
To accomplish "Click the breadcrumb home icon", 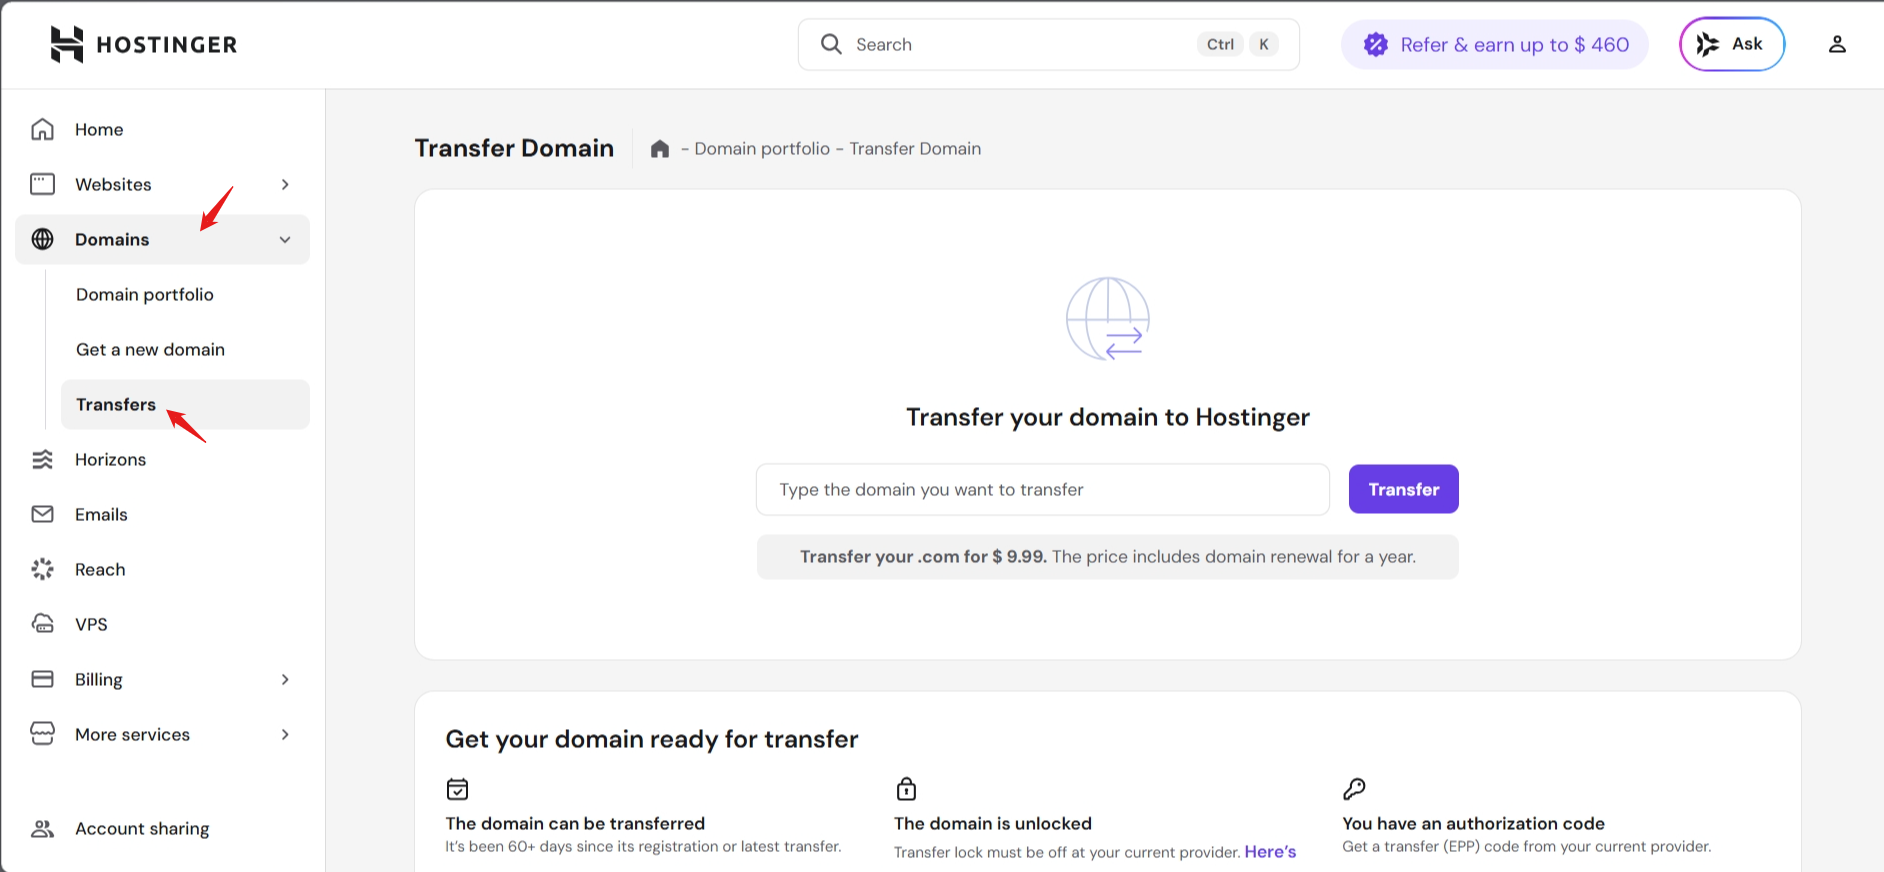I will pyautogui.click(x=659, y=148).
